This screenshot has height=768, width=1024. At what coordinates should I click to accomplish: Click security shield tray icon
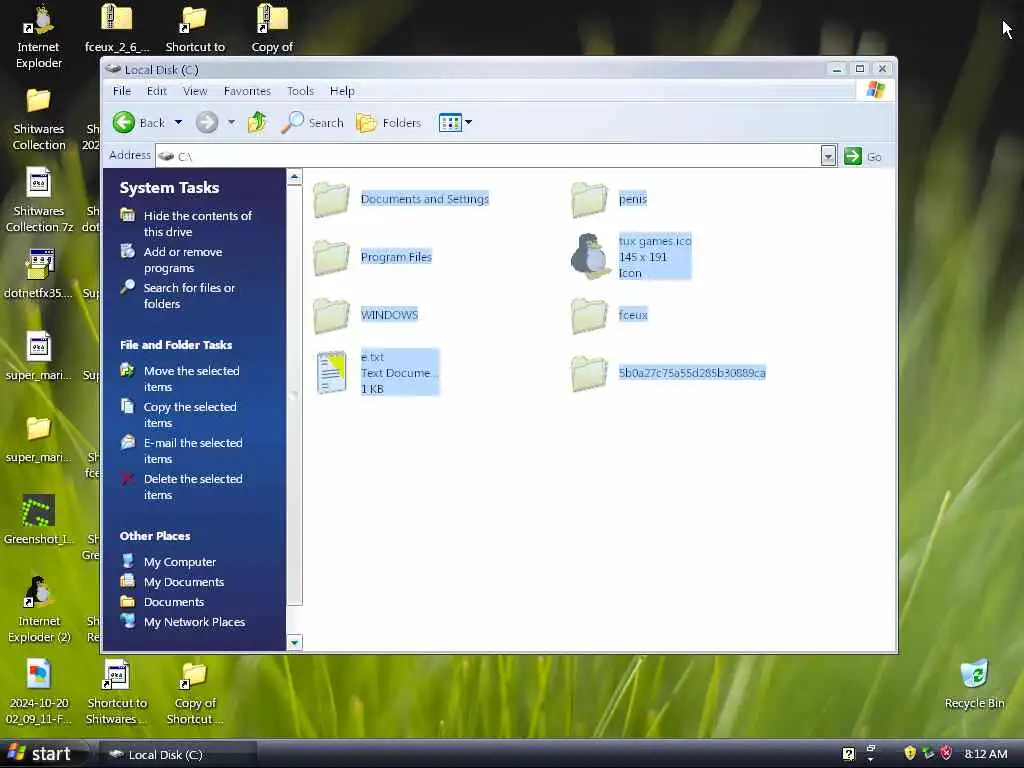910,754
